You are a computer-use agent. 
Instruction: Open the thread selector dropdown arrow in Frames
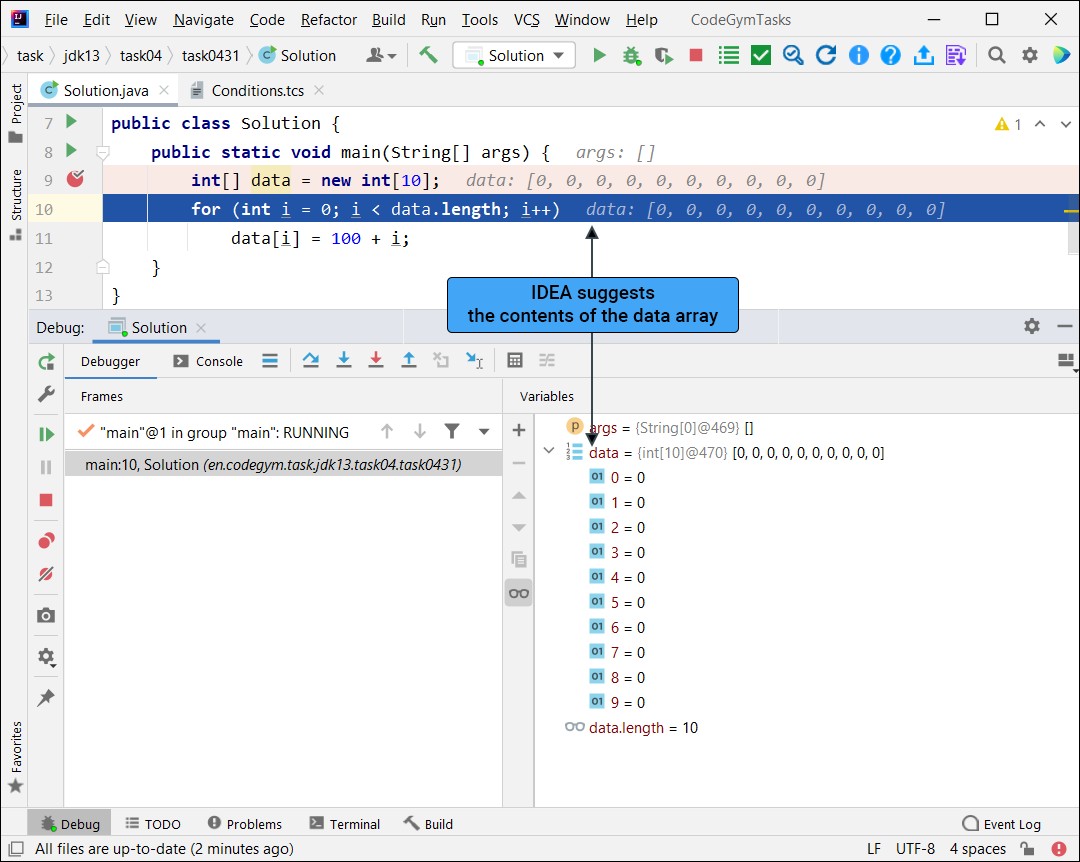point(484,432)
